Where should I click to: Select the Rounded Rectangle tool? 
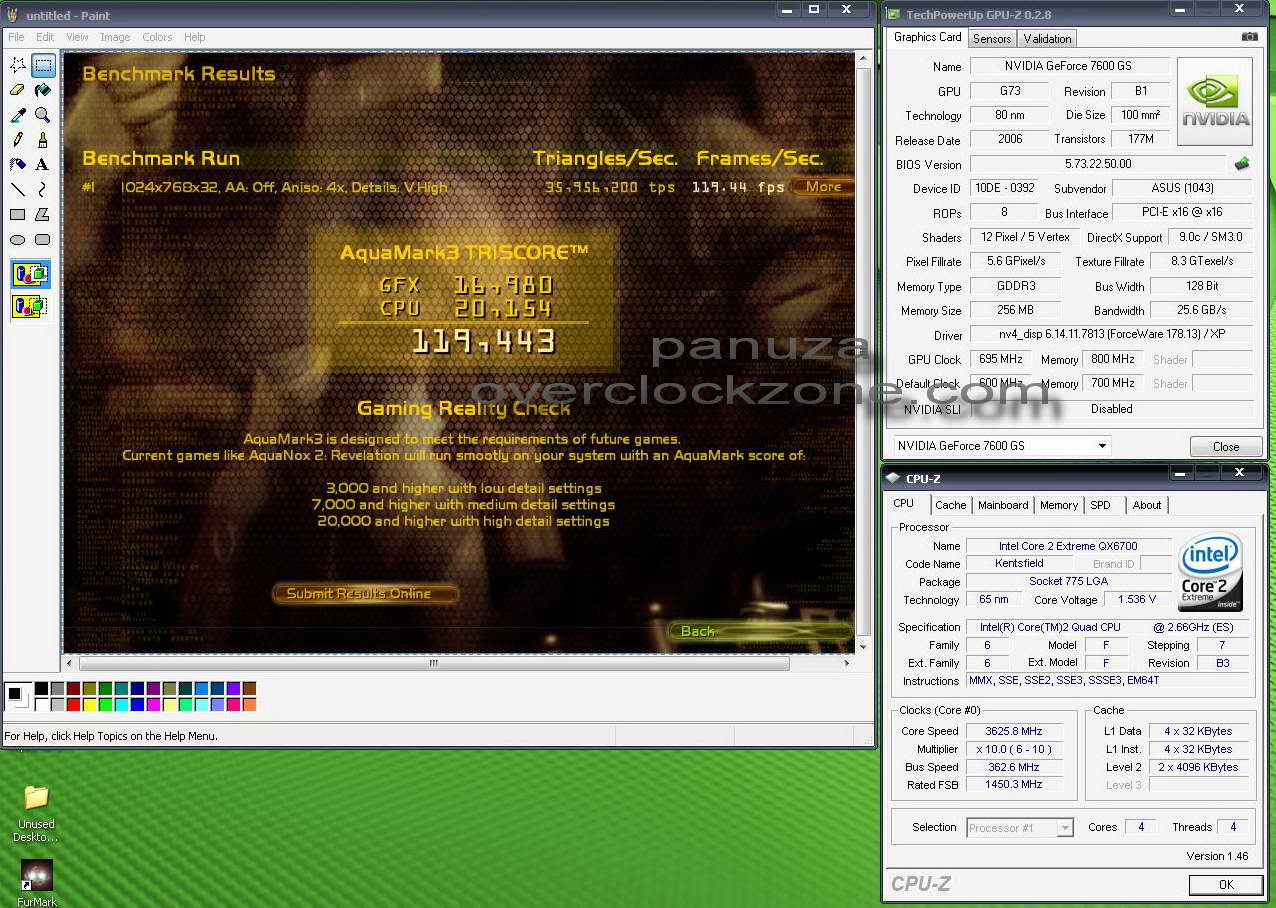[x=43, y=240]
